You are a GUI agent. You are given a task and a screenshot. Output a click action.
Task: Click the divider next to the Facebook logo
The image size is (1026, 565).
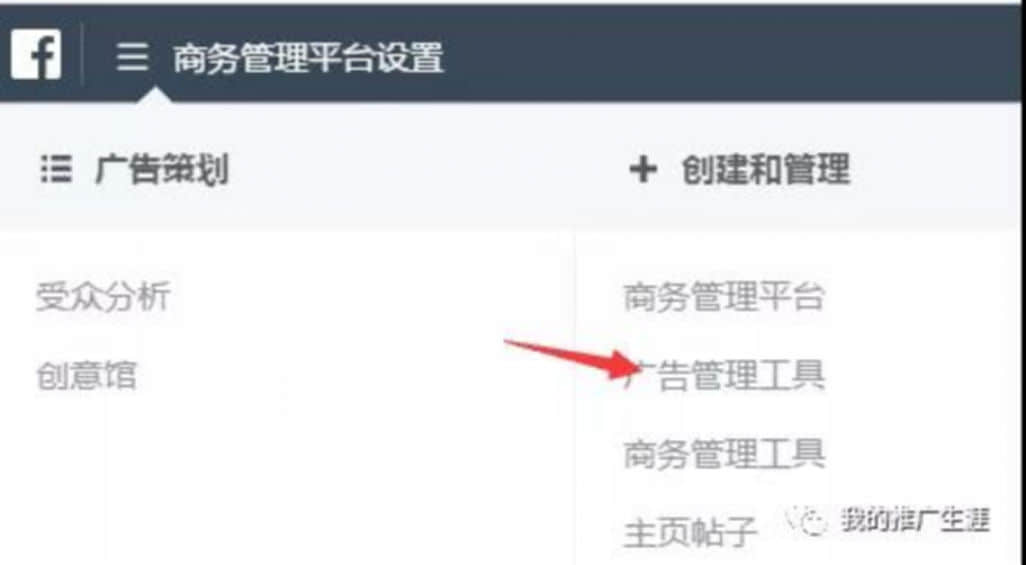click(82, 54)
